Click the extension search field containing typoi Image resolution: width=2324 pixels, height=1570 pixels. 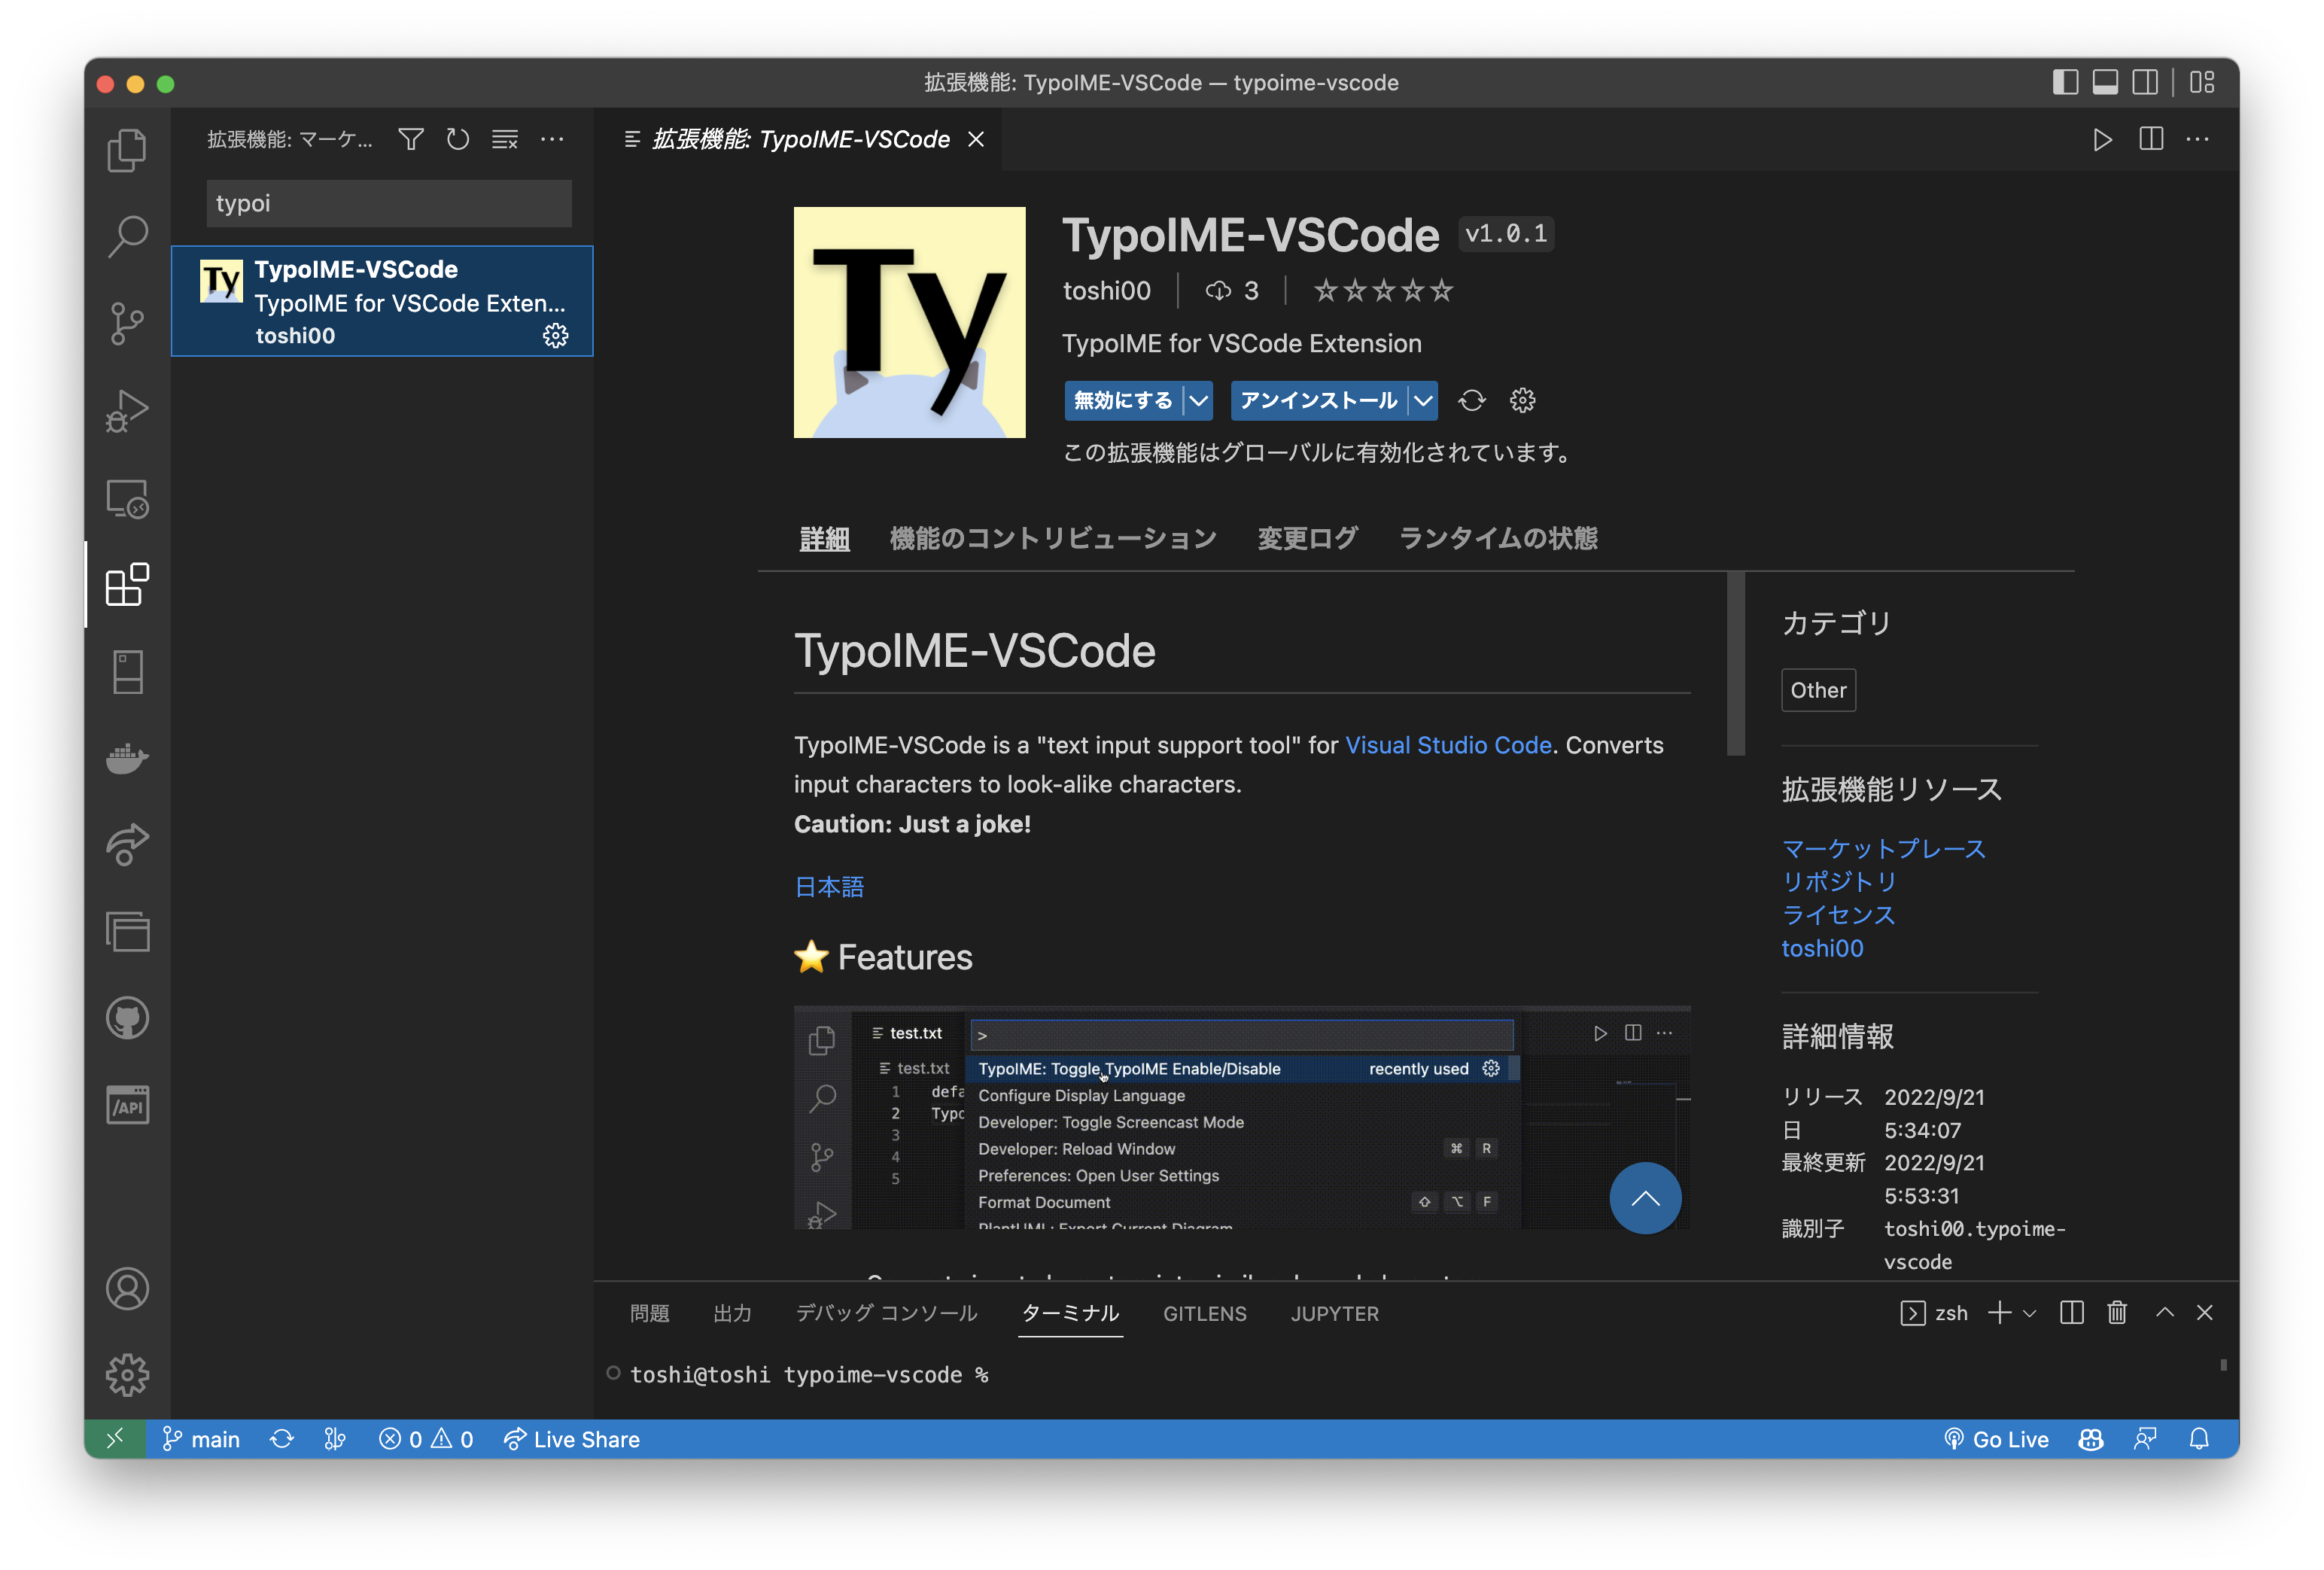click(389, 203)
